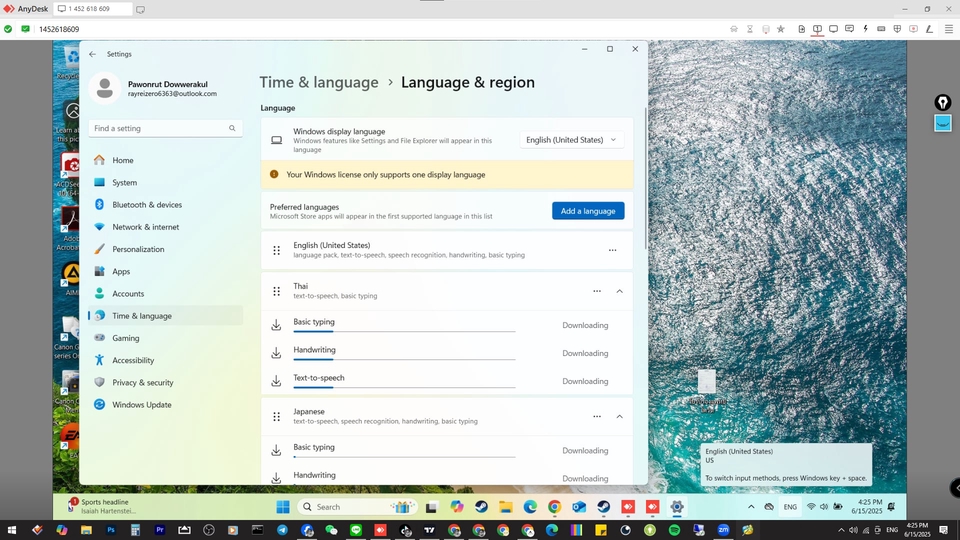Click the Find a setting search field
The image size is (960, 540).
[158, 129]
